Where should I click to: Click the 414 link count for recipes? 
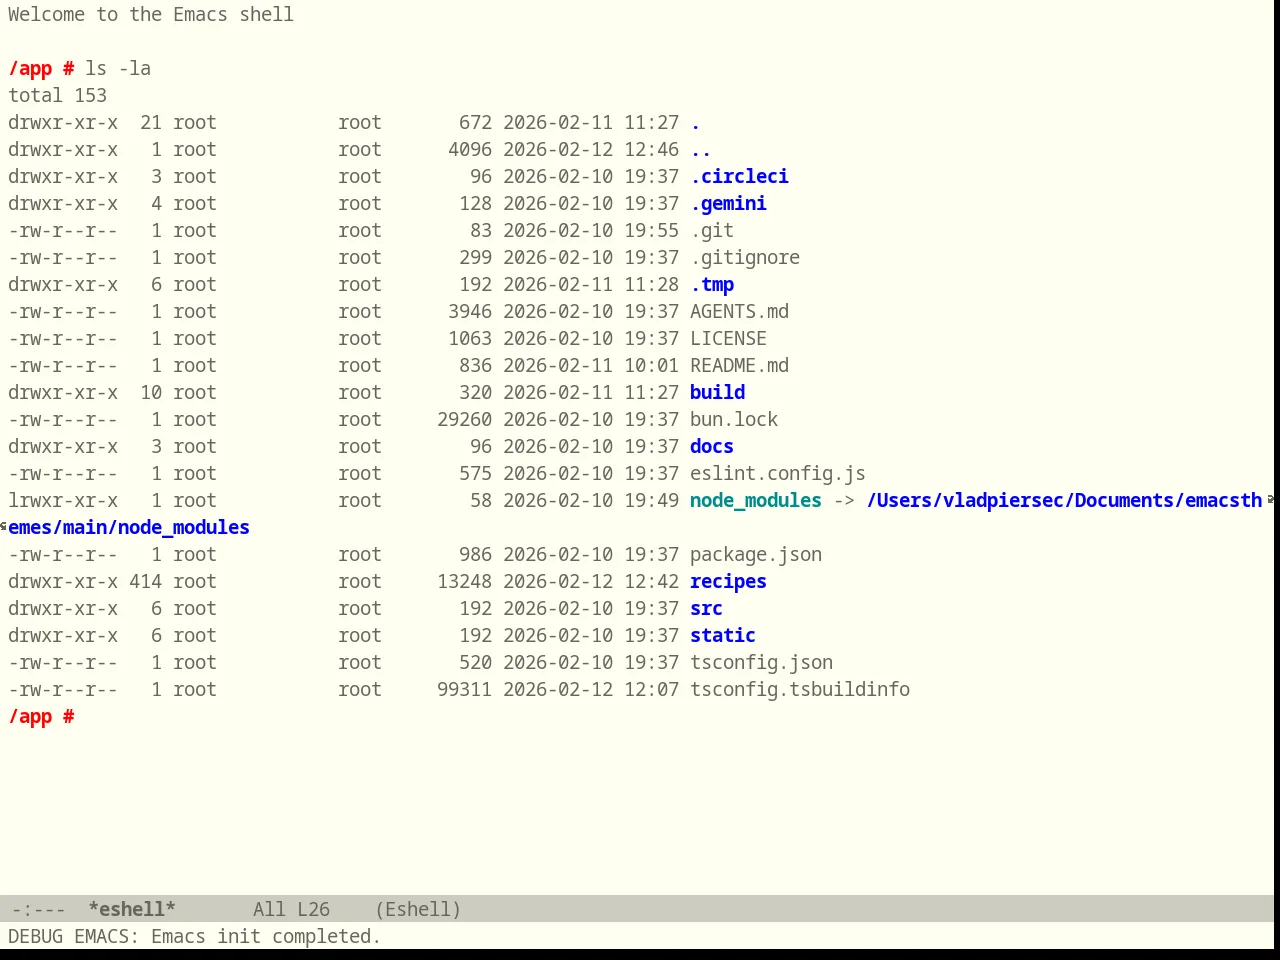pos(145,582)
